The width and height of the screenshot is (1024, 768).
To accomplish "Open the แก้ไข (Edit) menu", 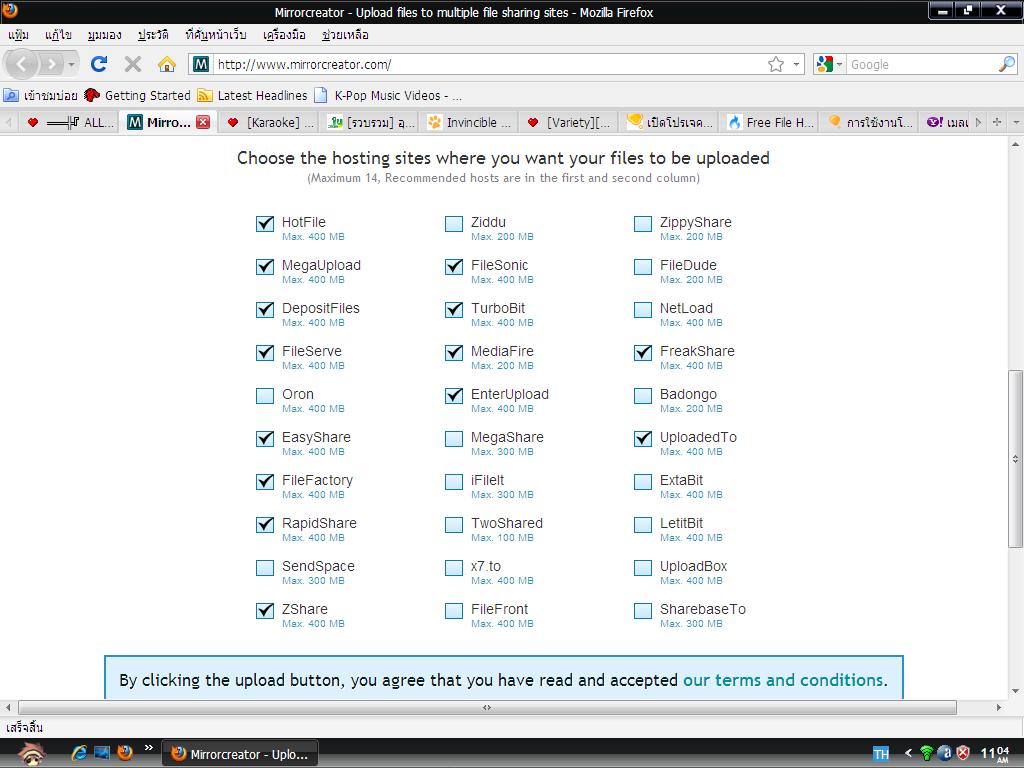I will [58, 35].
